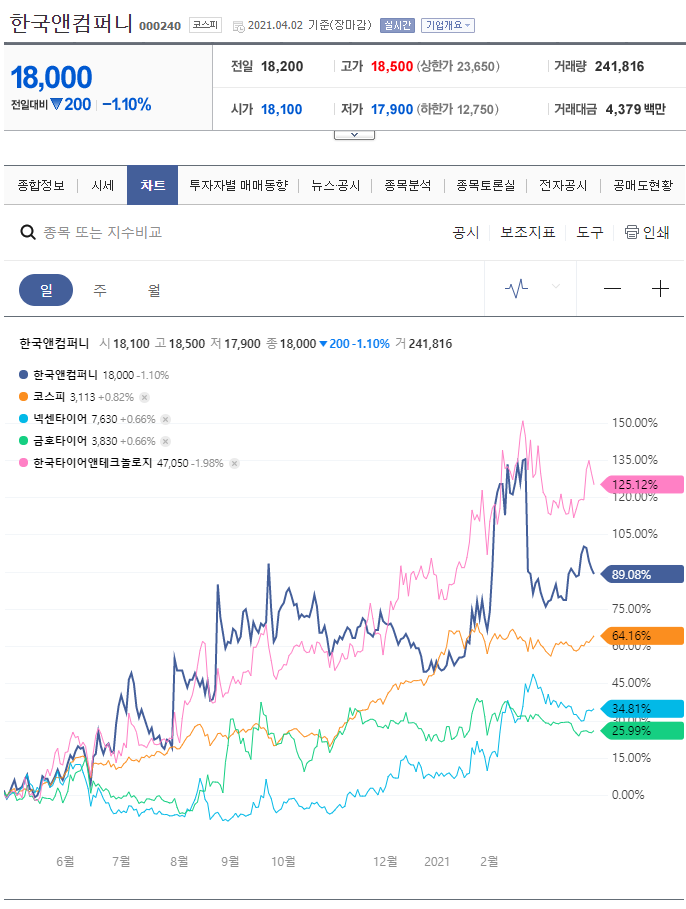Click the 고가 18,500 value

pos(392,67)
